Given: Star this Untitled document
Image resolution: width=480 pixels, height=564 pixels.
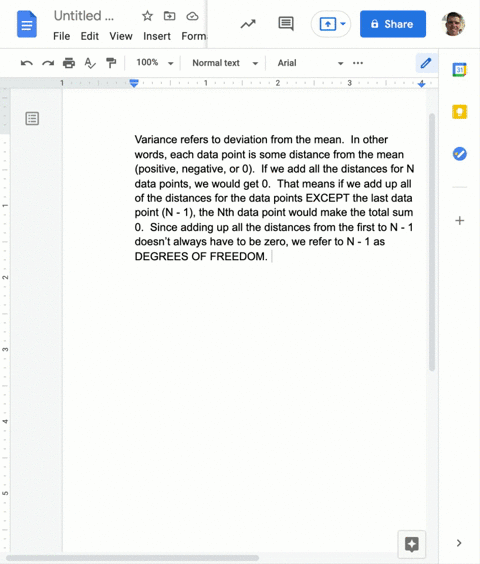Looking at the screenshot, I should click(147, 16).
